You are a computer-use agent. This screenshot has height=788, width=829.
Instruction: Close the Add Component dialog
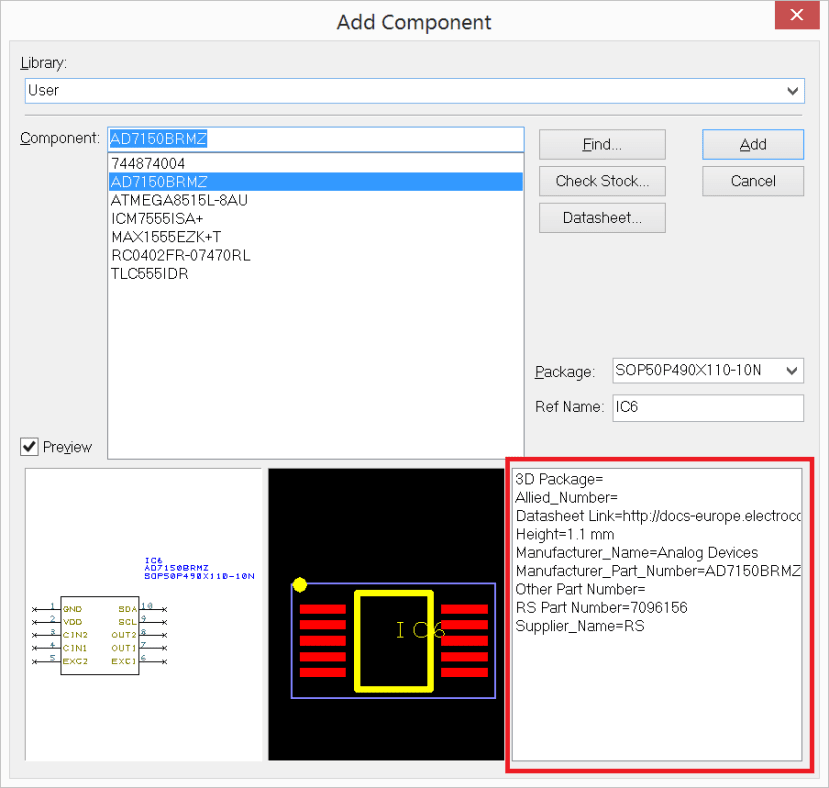797,15
